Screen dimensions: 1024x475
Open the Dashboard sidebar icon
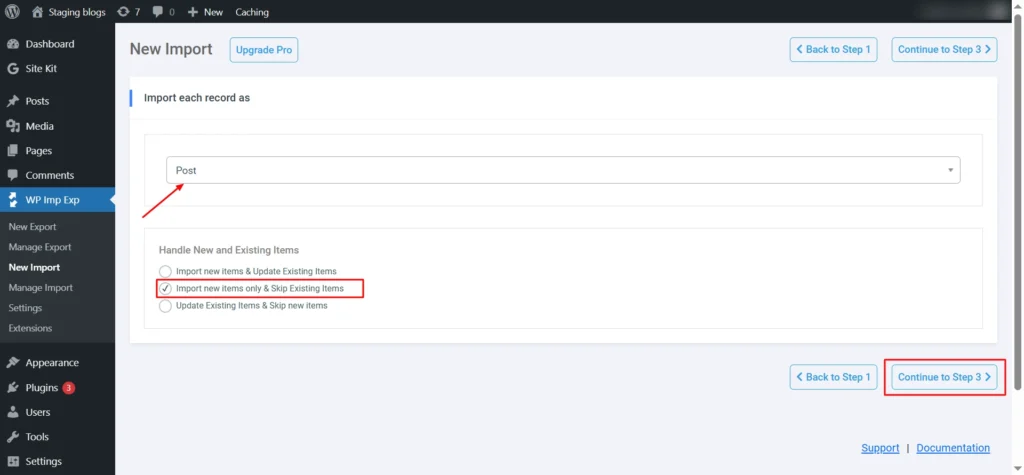13,44
